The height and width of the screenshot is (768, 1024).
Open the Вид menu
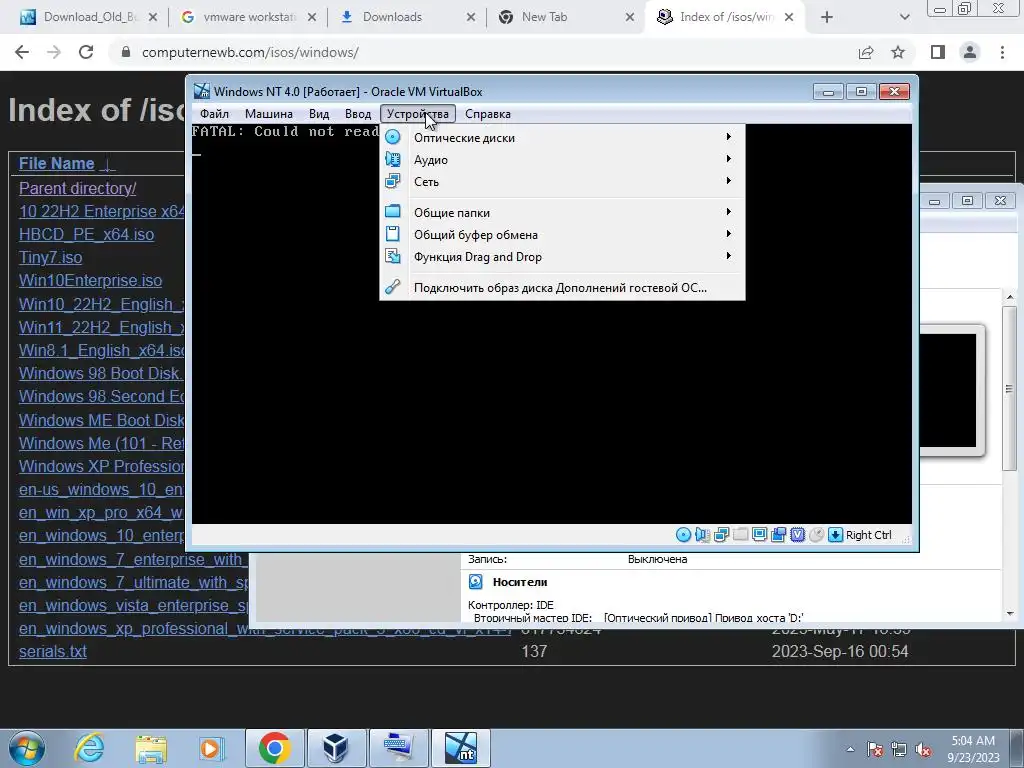pyautogui.click(x=319, y=114)
